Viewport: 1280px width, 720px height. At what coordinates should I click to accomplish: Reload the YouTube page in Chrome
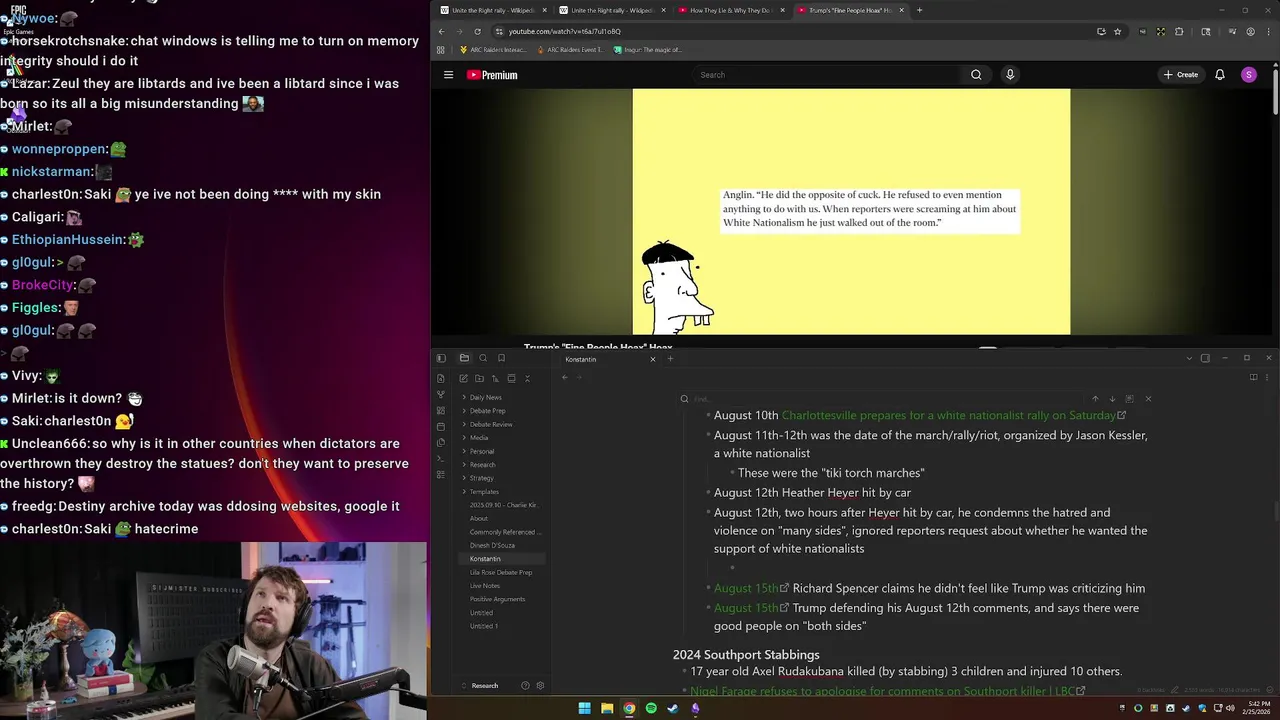click(x=478, y=31)
